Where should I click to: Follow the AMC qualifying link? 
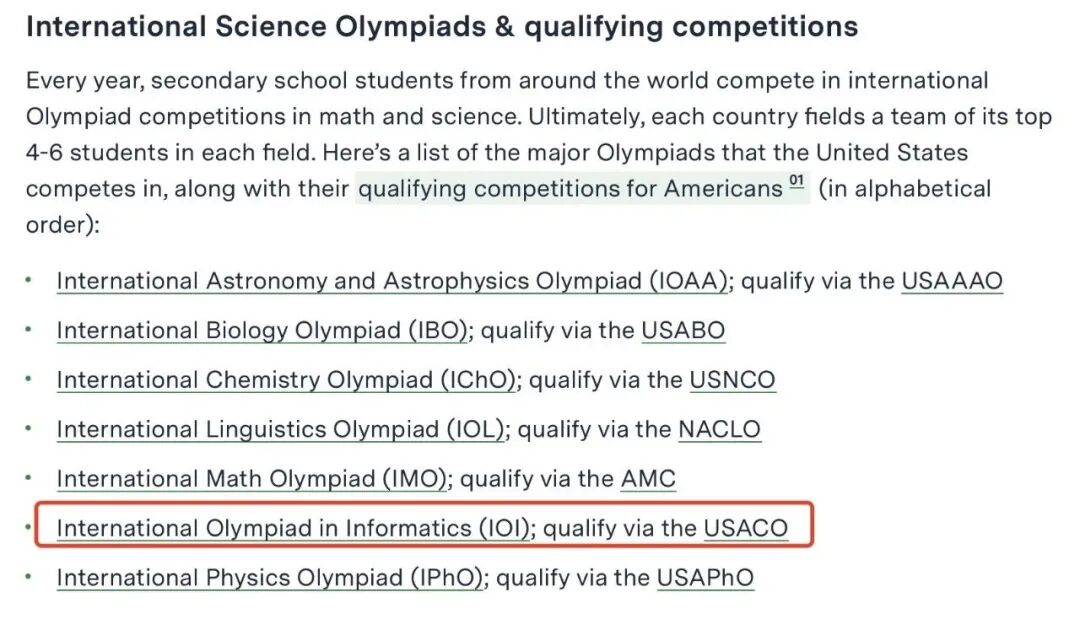[x=648, y=480]
